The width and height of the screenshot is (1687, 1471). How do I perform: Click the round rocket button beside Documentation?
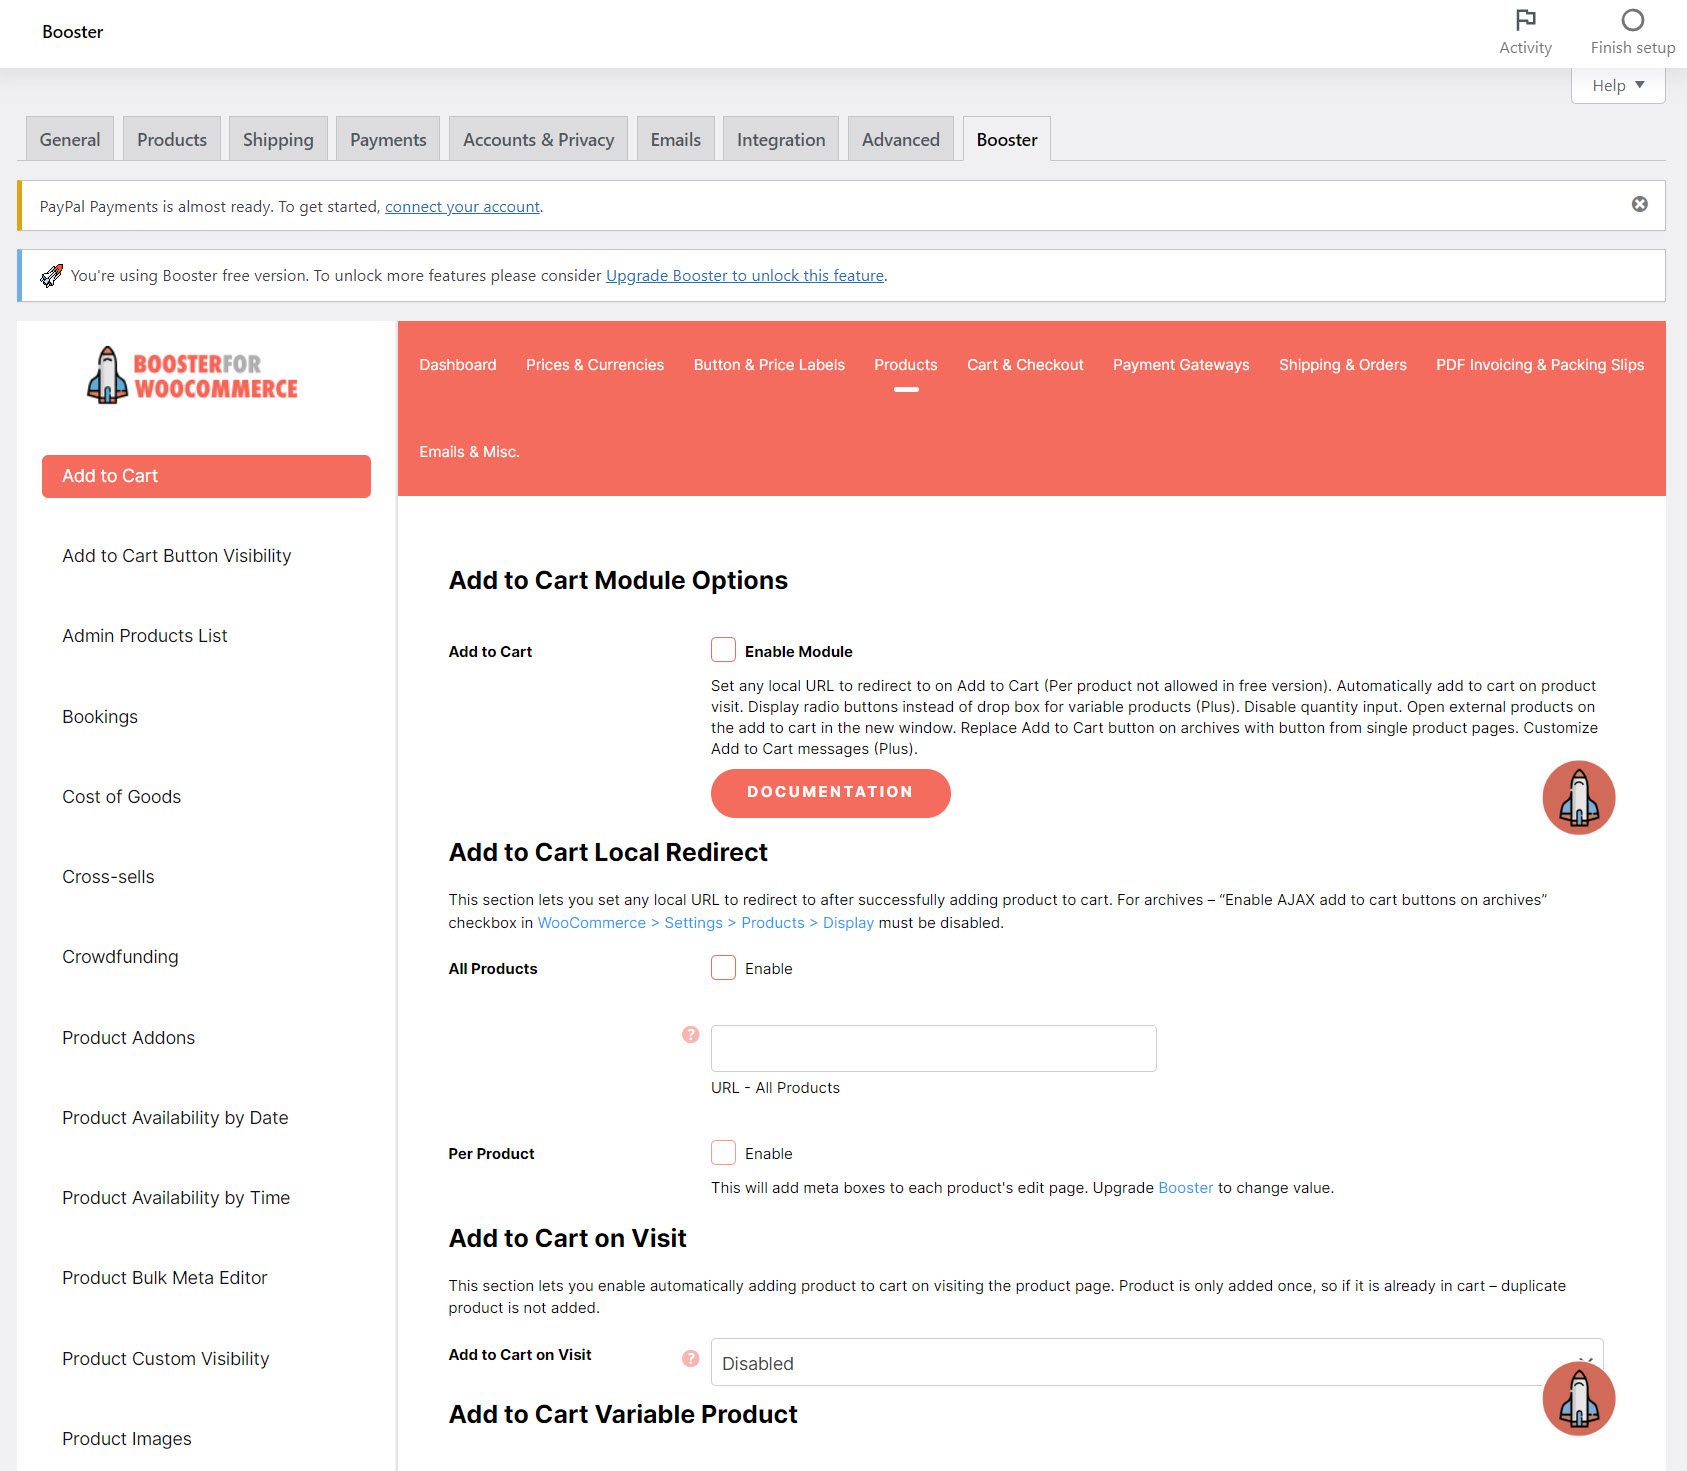1578,797
